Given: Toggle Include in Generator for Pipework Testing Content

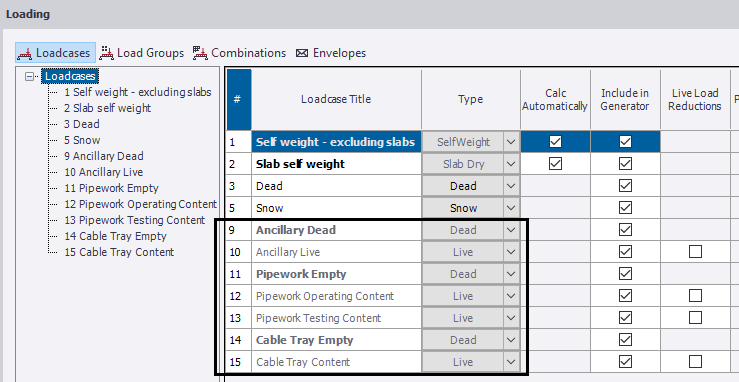Looking at the screenshot, I should point(625,317).
